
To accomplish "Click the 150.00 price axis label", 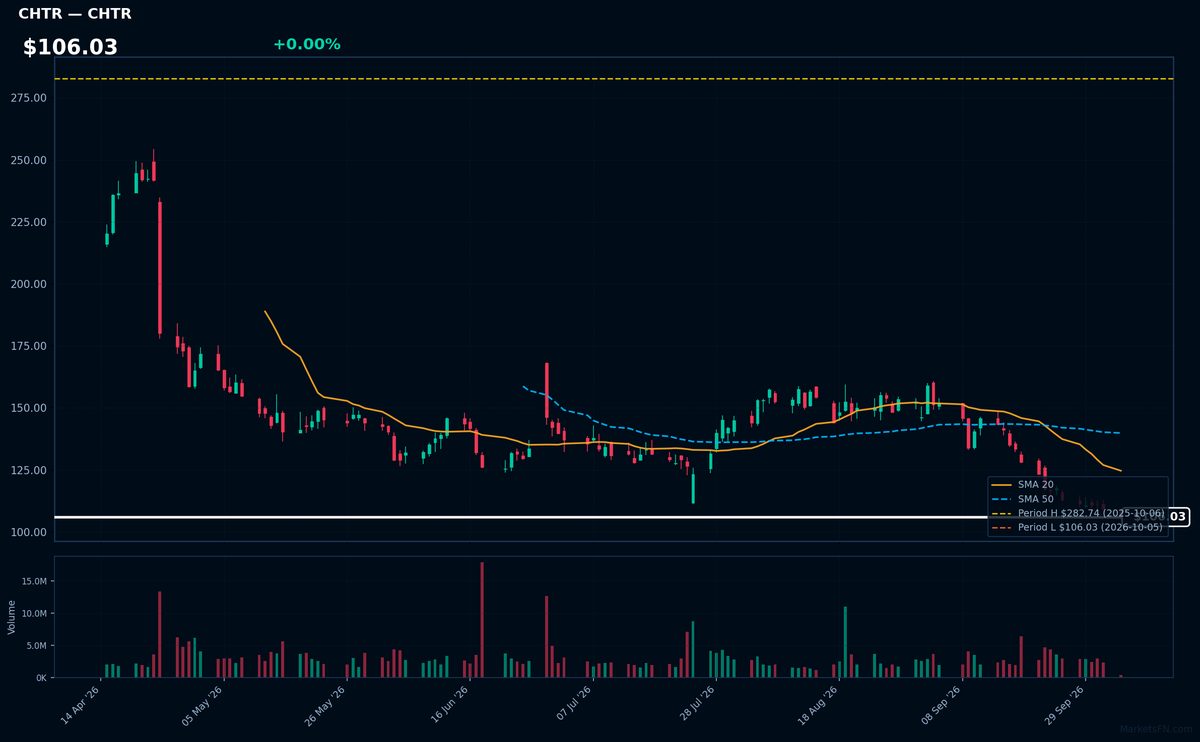I will tap(30, 408).
